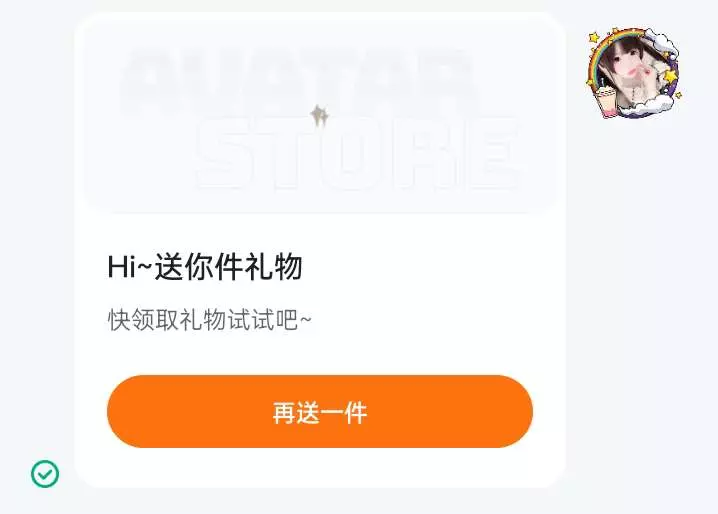Open the gift message card body
The image size is (718, 514).
[x=320, y=250]
